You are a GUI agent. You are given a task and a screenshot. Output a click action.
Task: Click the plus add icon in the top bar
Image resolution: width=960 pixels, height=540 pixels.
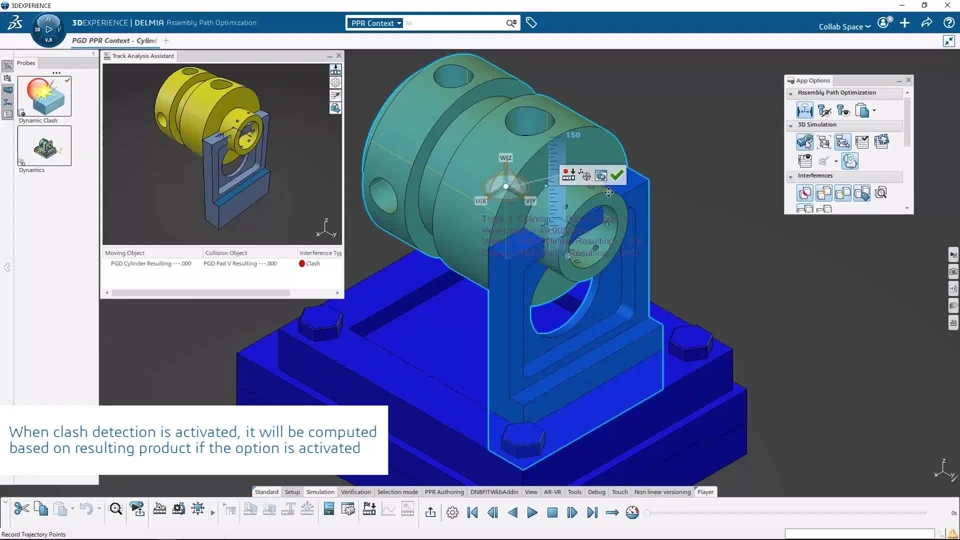tap(905, 23)
